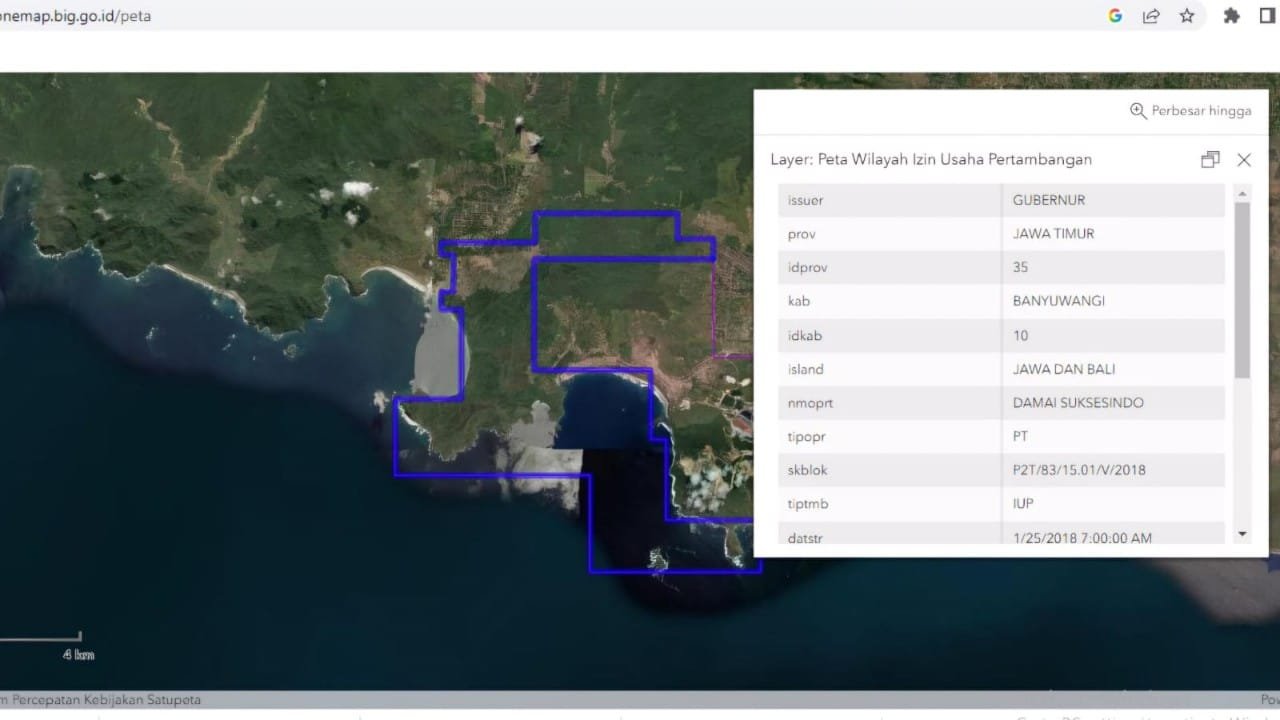
Task: Click the 4 km map scale bar
Action: [40, 639]
